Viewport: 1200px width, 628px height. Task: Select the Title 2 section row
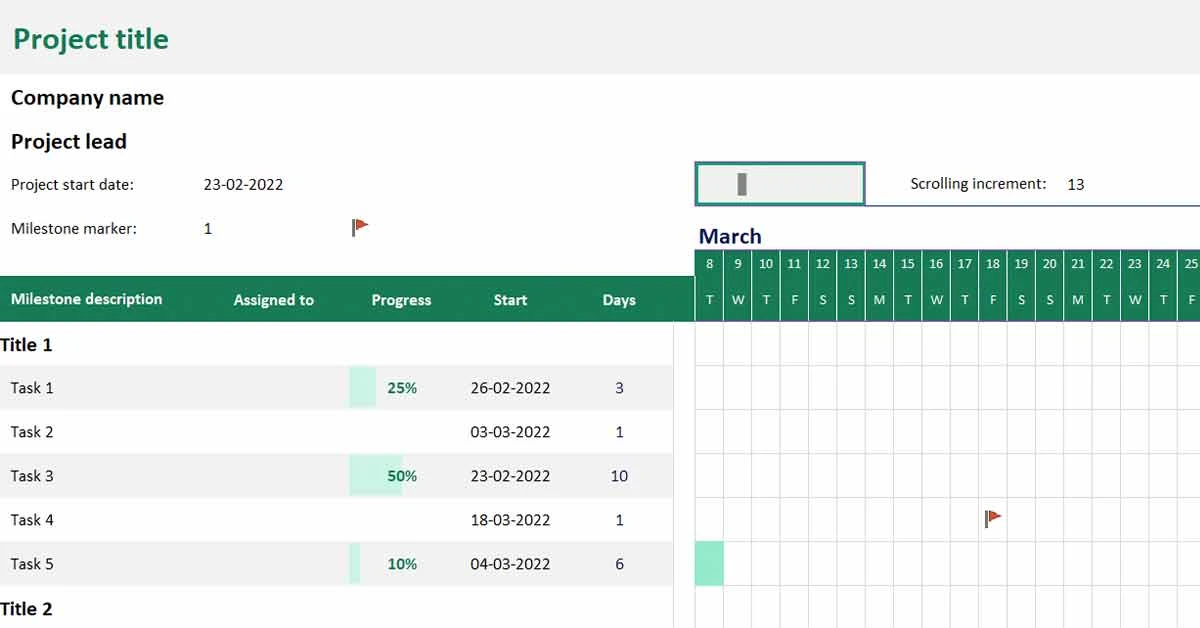(24, 609)
